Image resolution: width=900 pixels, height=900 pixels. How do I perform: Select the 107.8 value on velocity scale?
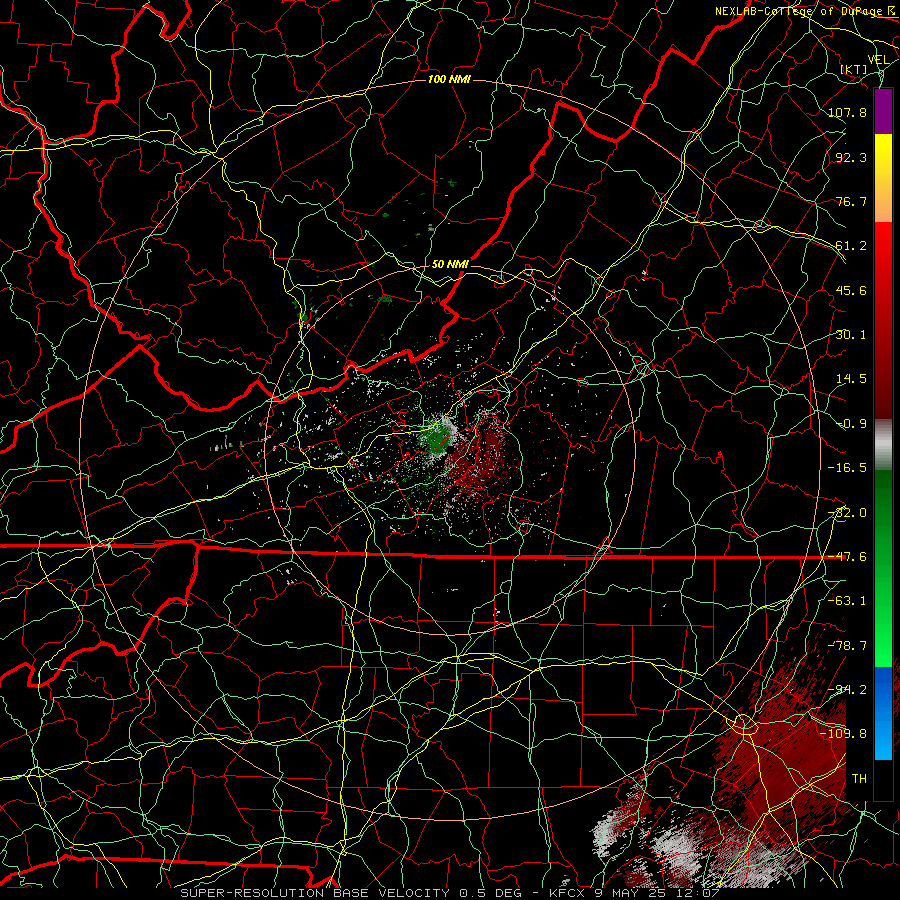[847, 112]
